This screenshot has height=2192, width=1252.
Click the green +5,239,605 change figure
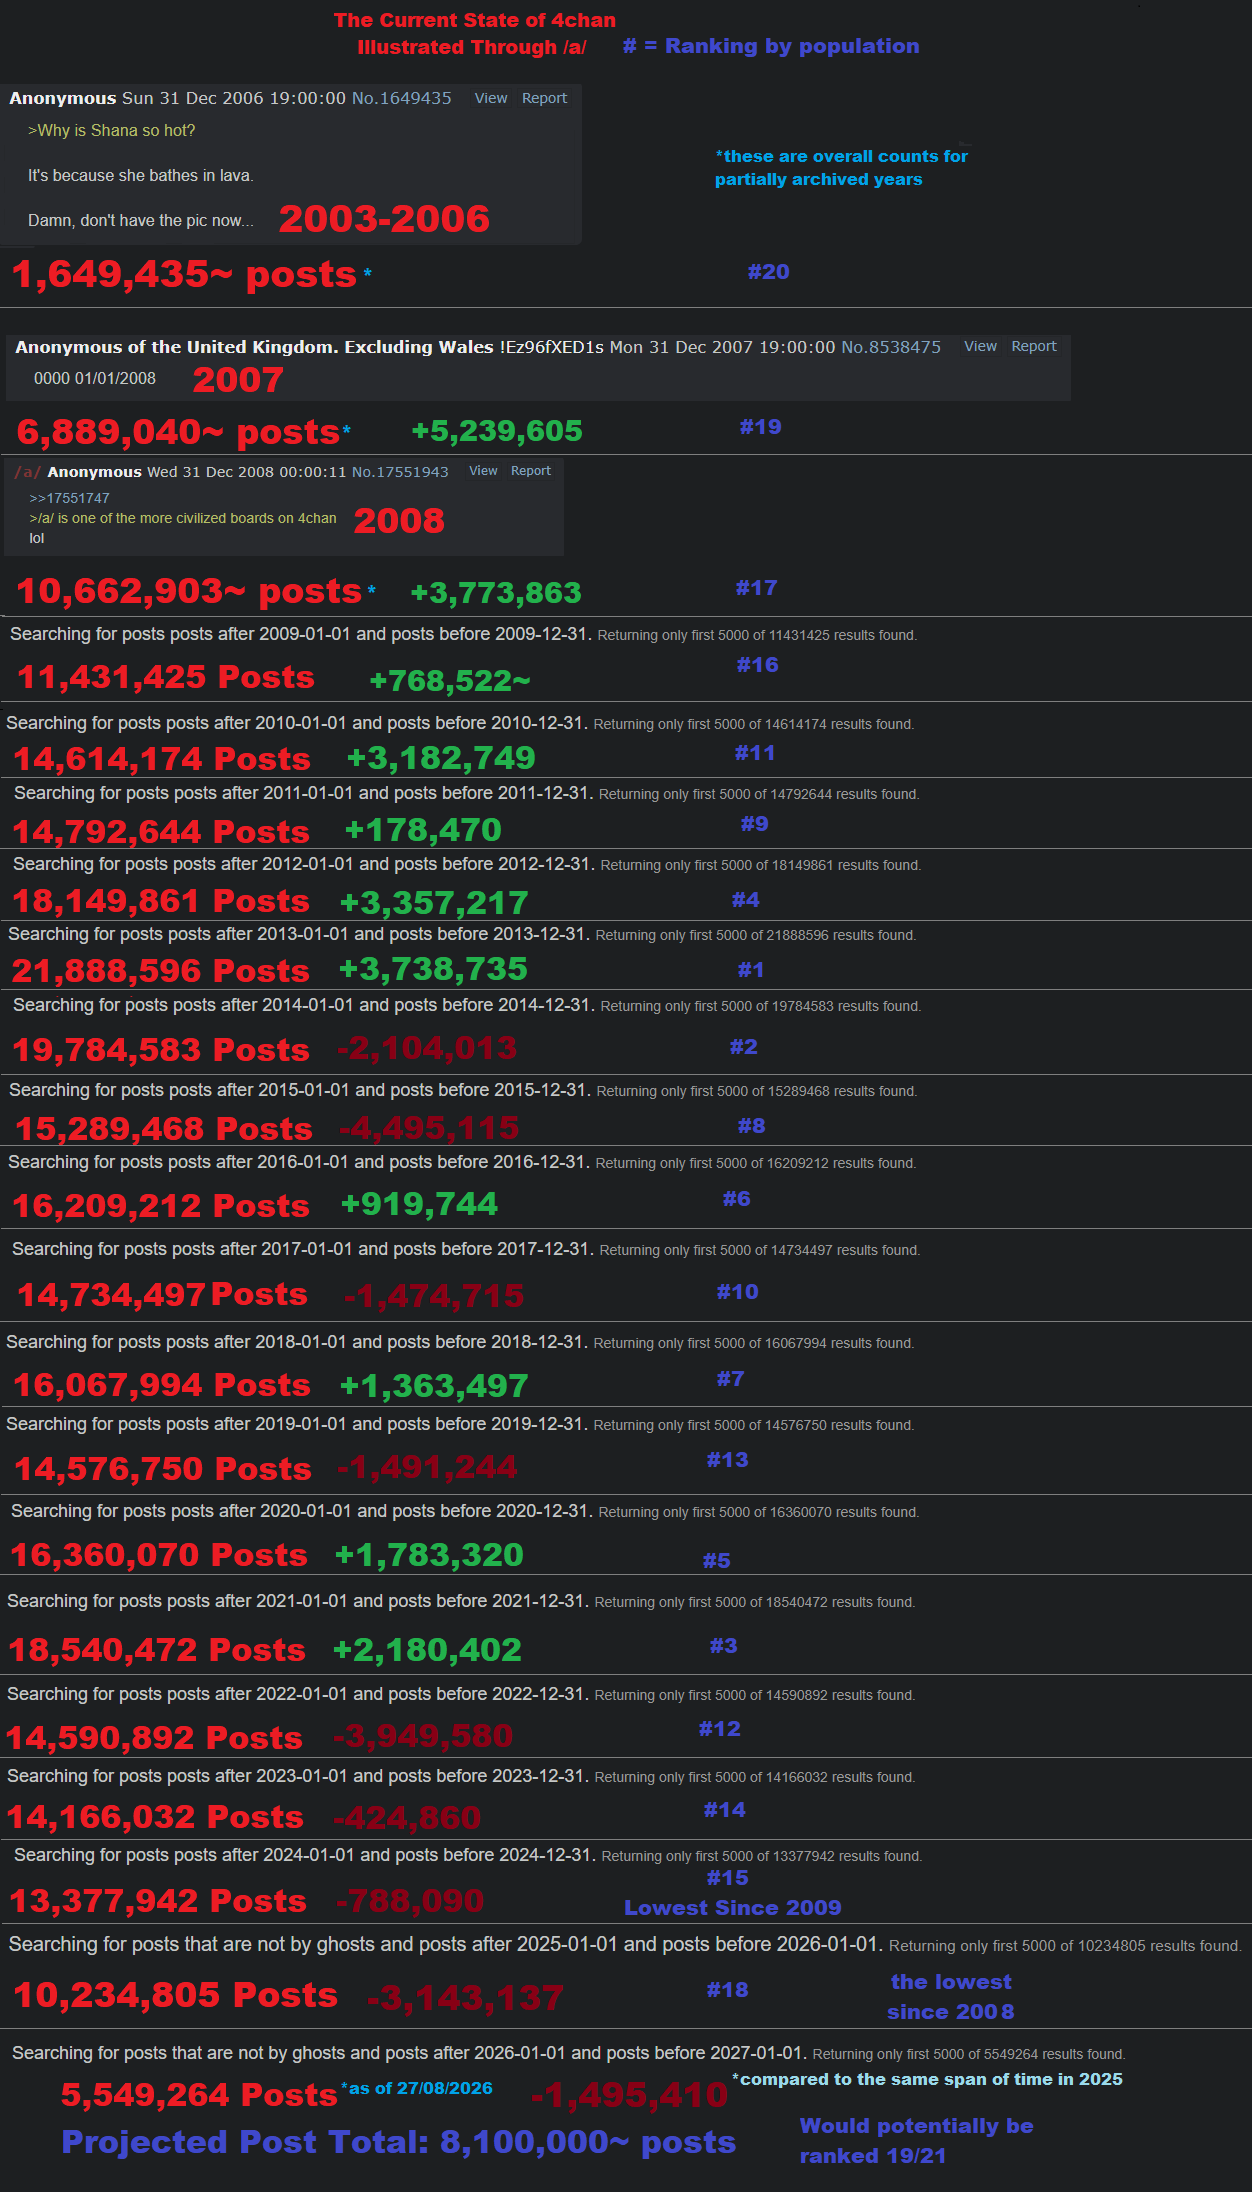click(497, 431)
